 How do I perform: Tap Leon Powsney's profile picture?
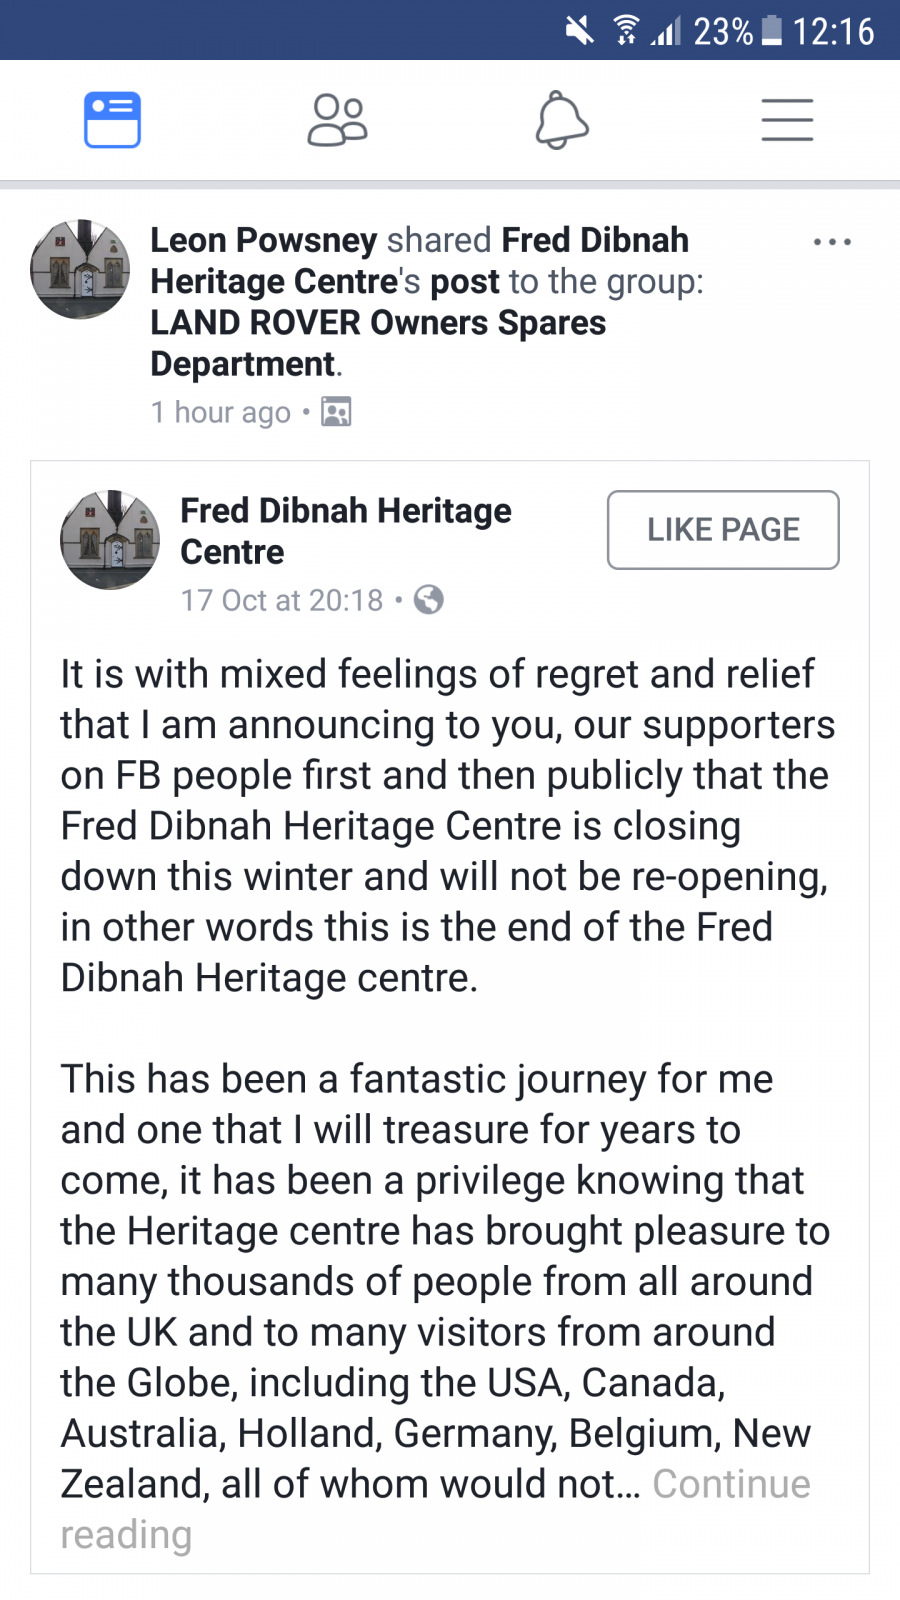(80, 269)
